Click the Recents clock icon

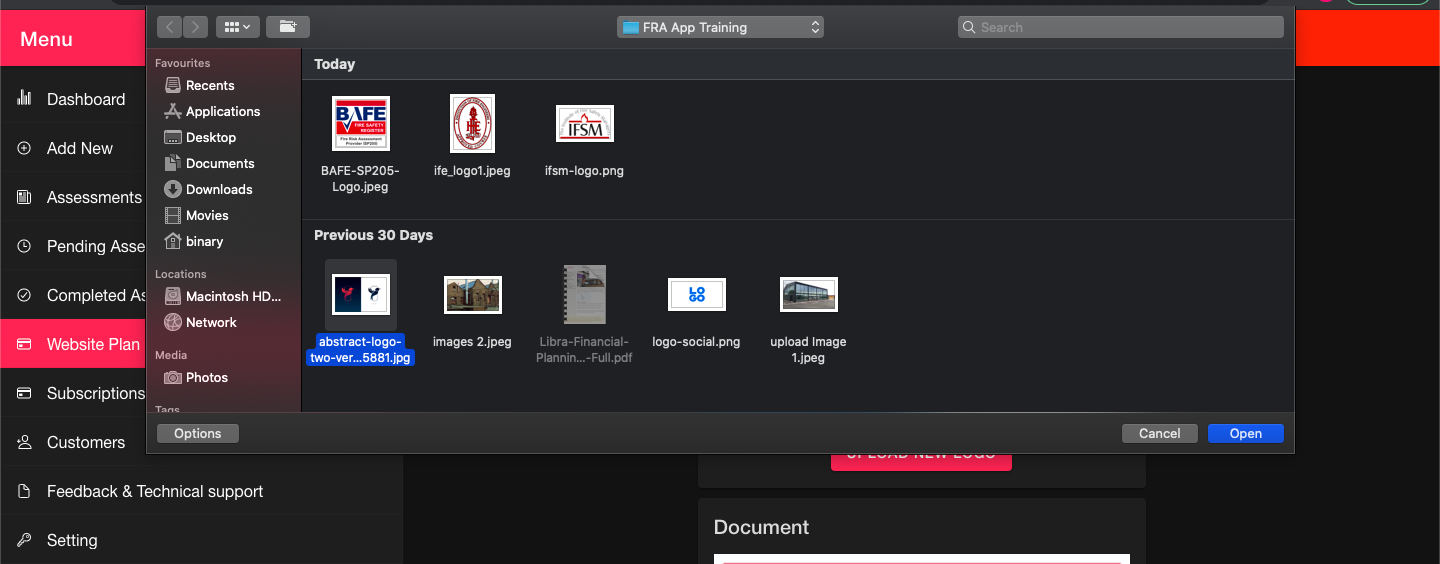173,85
